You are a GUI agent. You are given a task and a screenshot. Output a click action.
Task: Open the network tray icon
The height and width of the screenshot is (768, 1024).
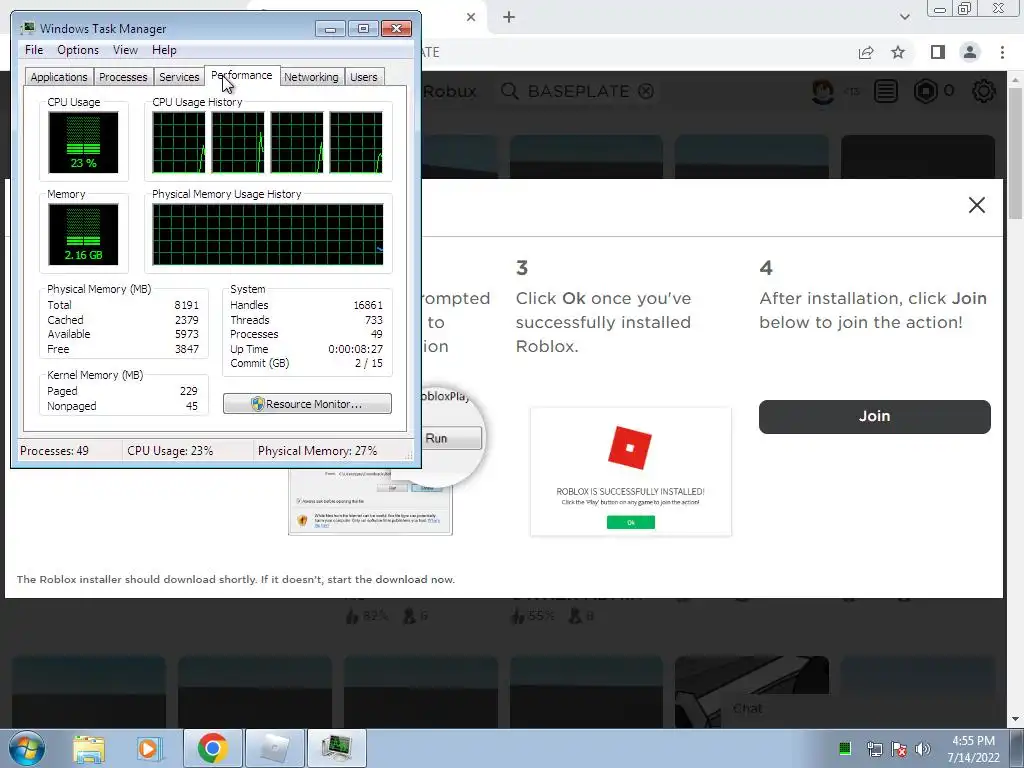(874, 748)
